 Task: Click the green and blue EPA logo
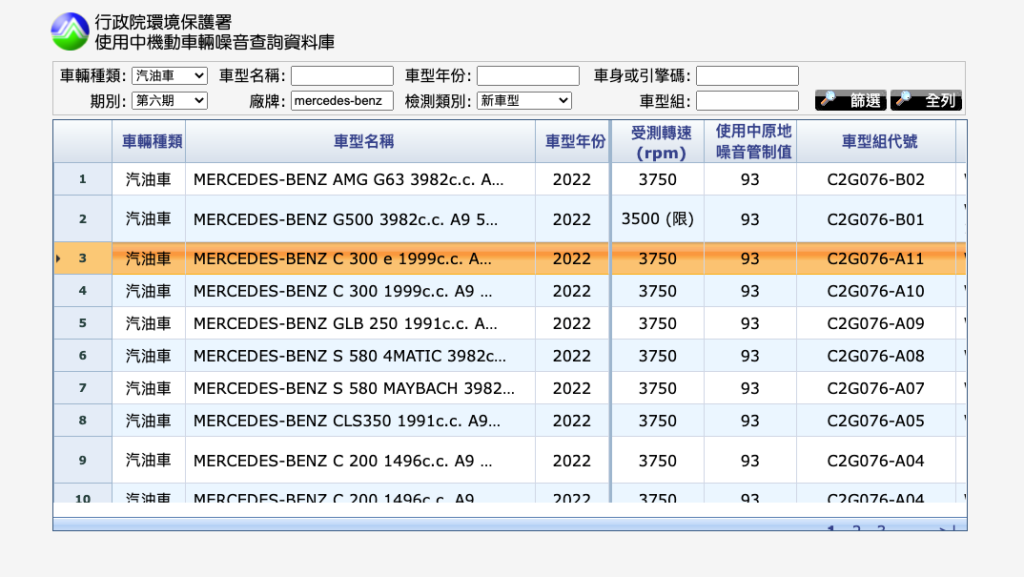(x=70, y=31)
